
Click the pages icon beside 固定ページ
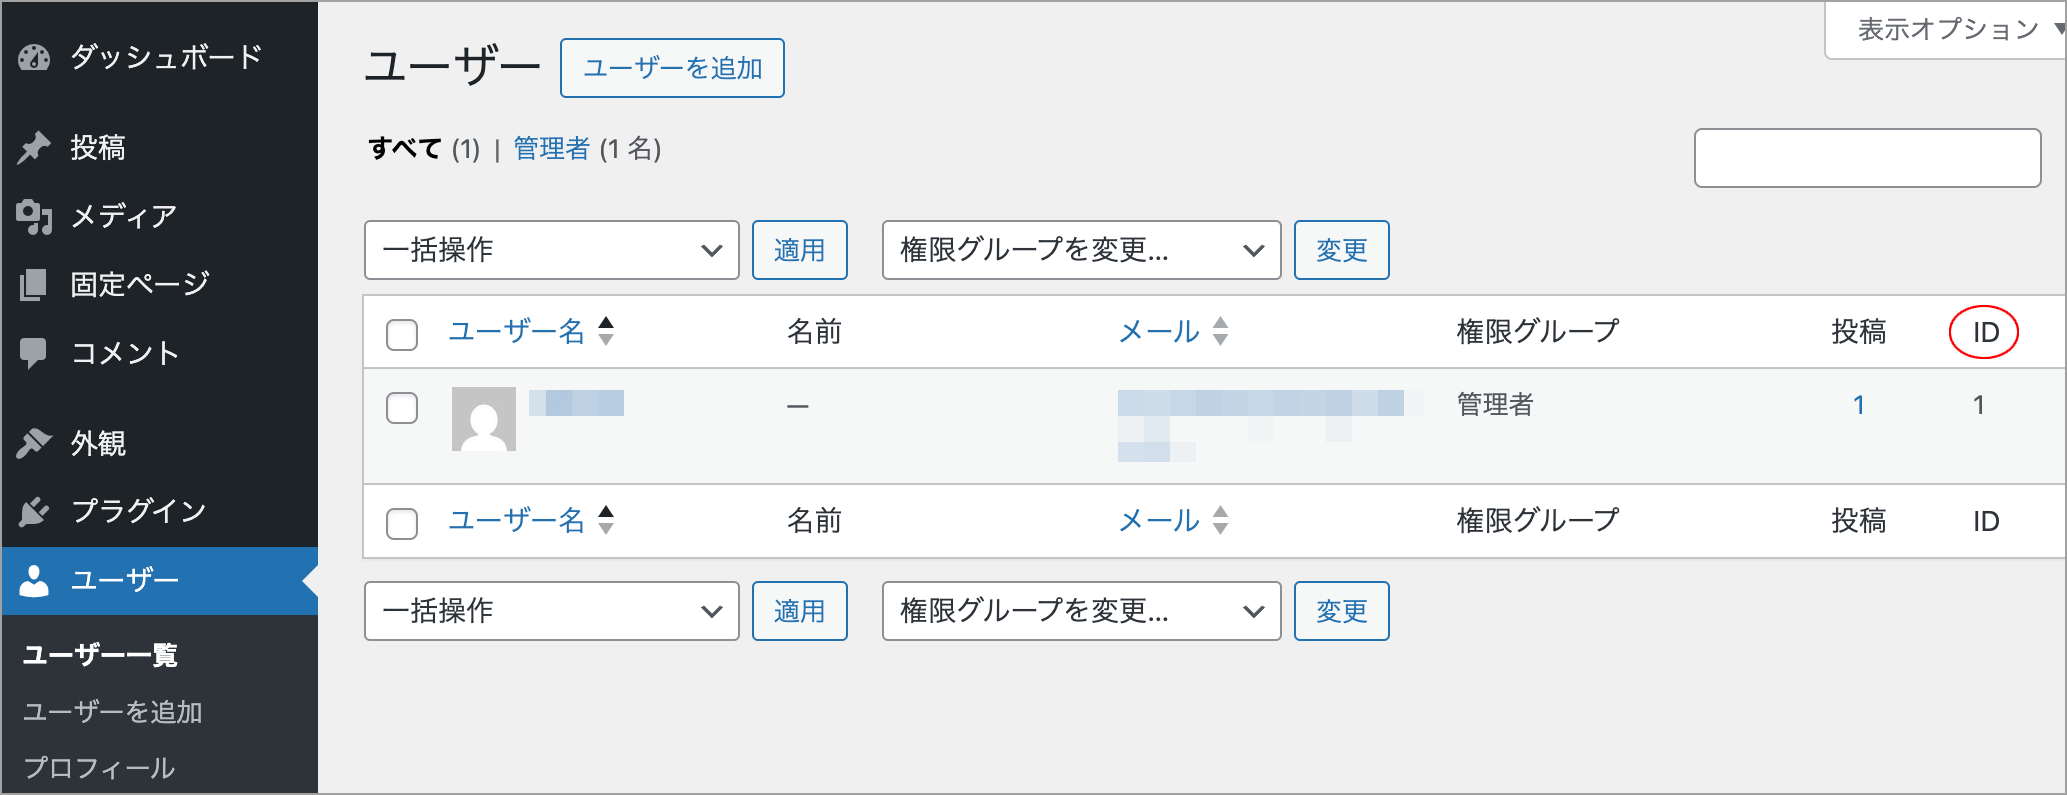click(x=34, y=285)
